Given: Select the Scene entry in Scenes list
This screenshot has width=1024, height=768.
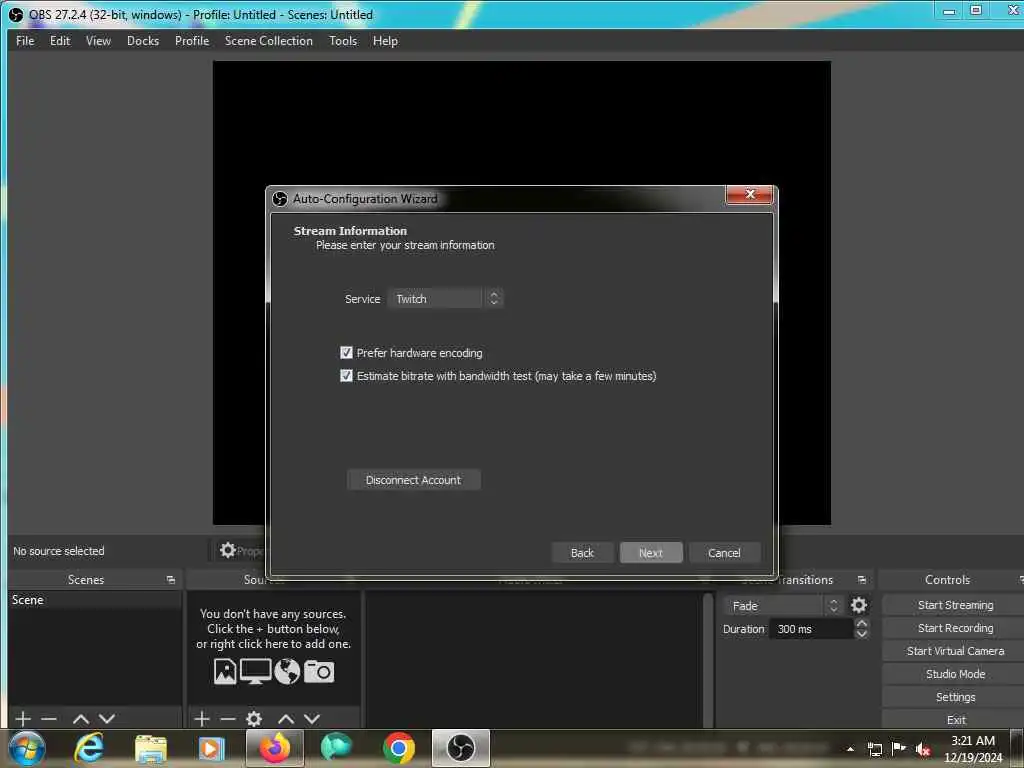Looking at the screenshot, I should [95, 600].
